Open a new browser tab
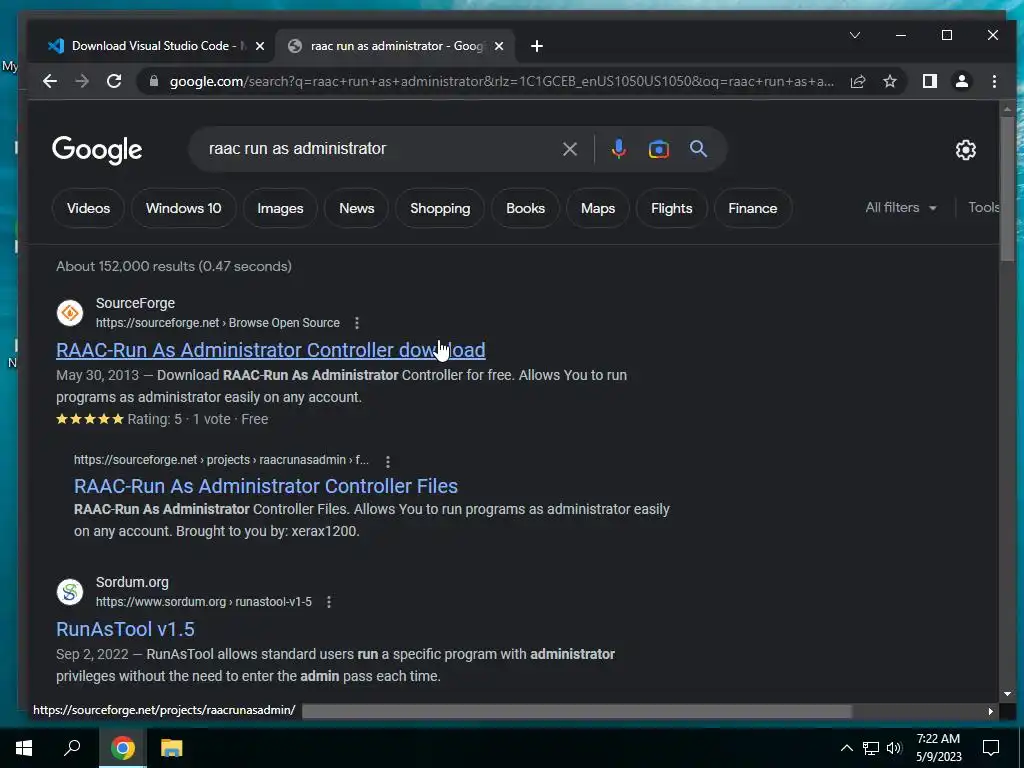 pos(537,46)
